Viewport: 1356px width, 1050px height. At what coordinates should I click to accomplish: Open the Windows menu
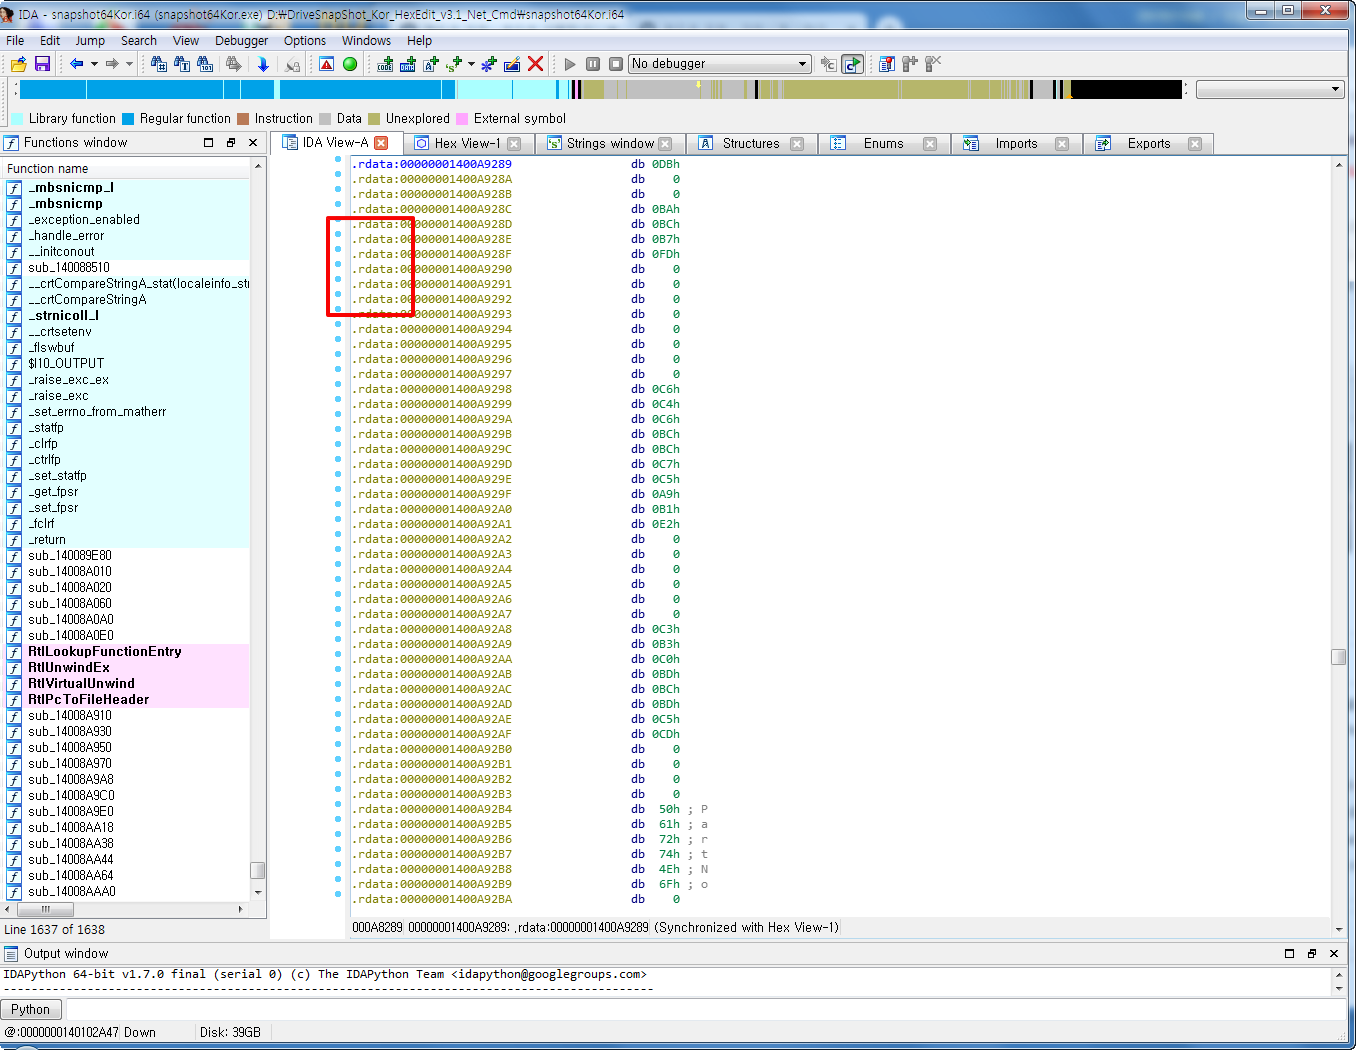click(x=366, y=41)
